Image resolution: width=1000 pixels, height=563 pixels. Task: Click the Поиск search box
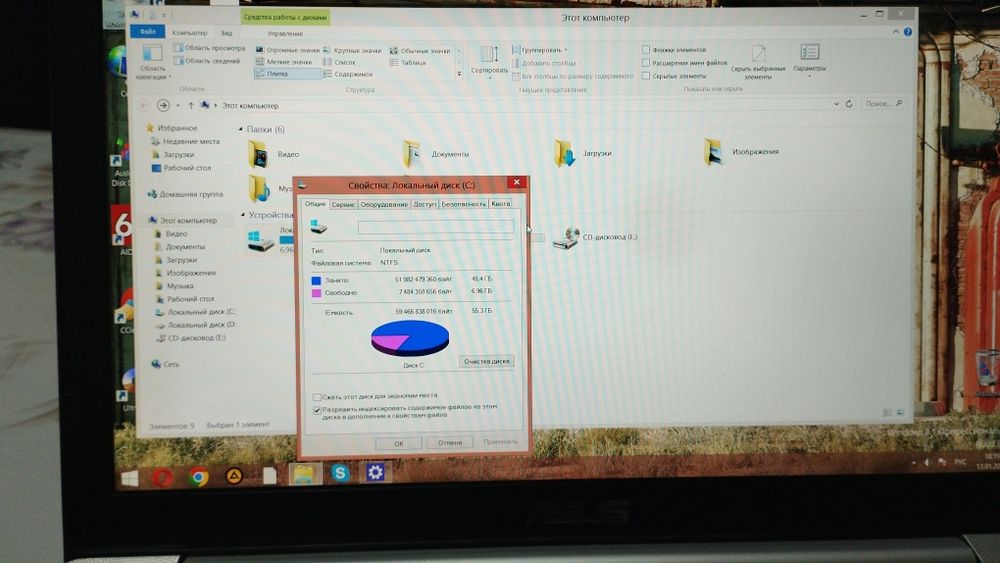point(883,103)
